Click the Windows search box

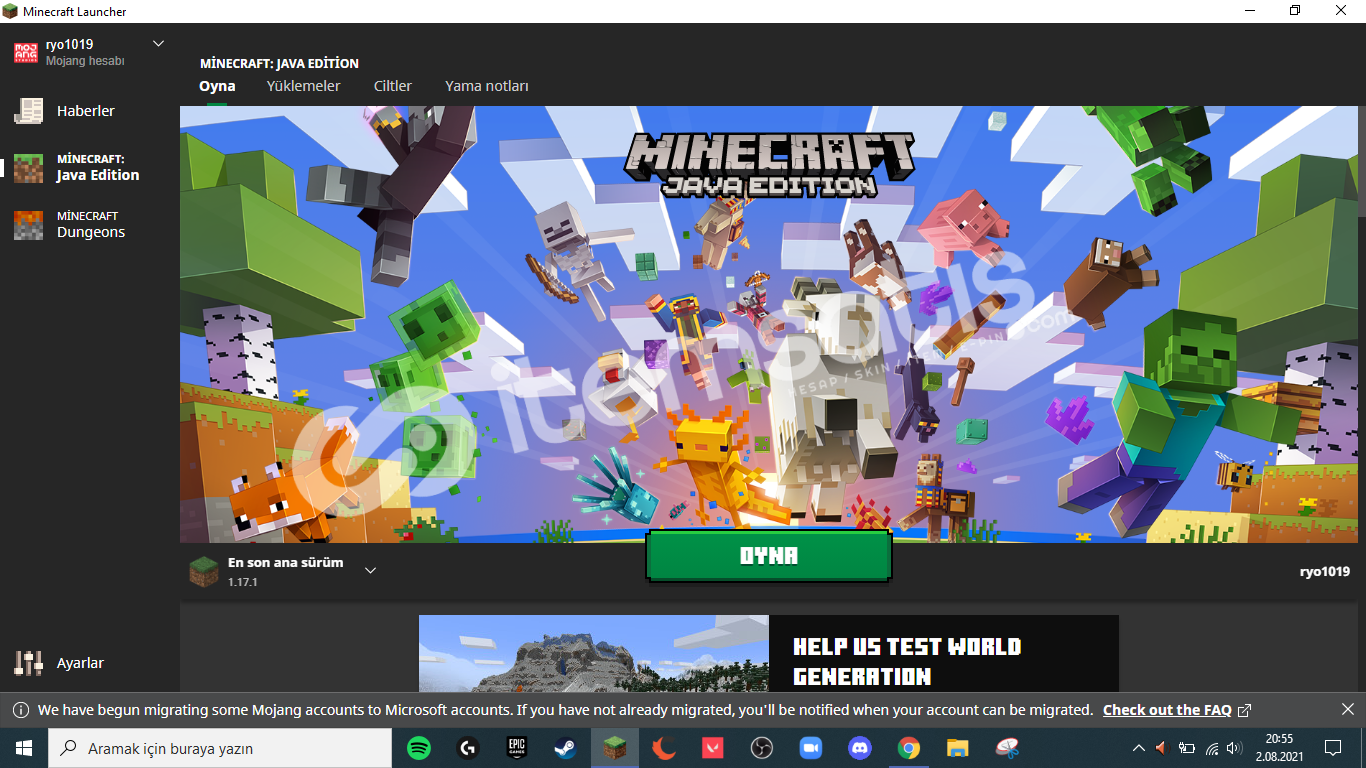pos(220,748)
